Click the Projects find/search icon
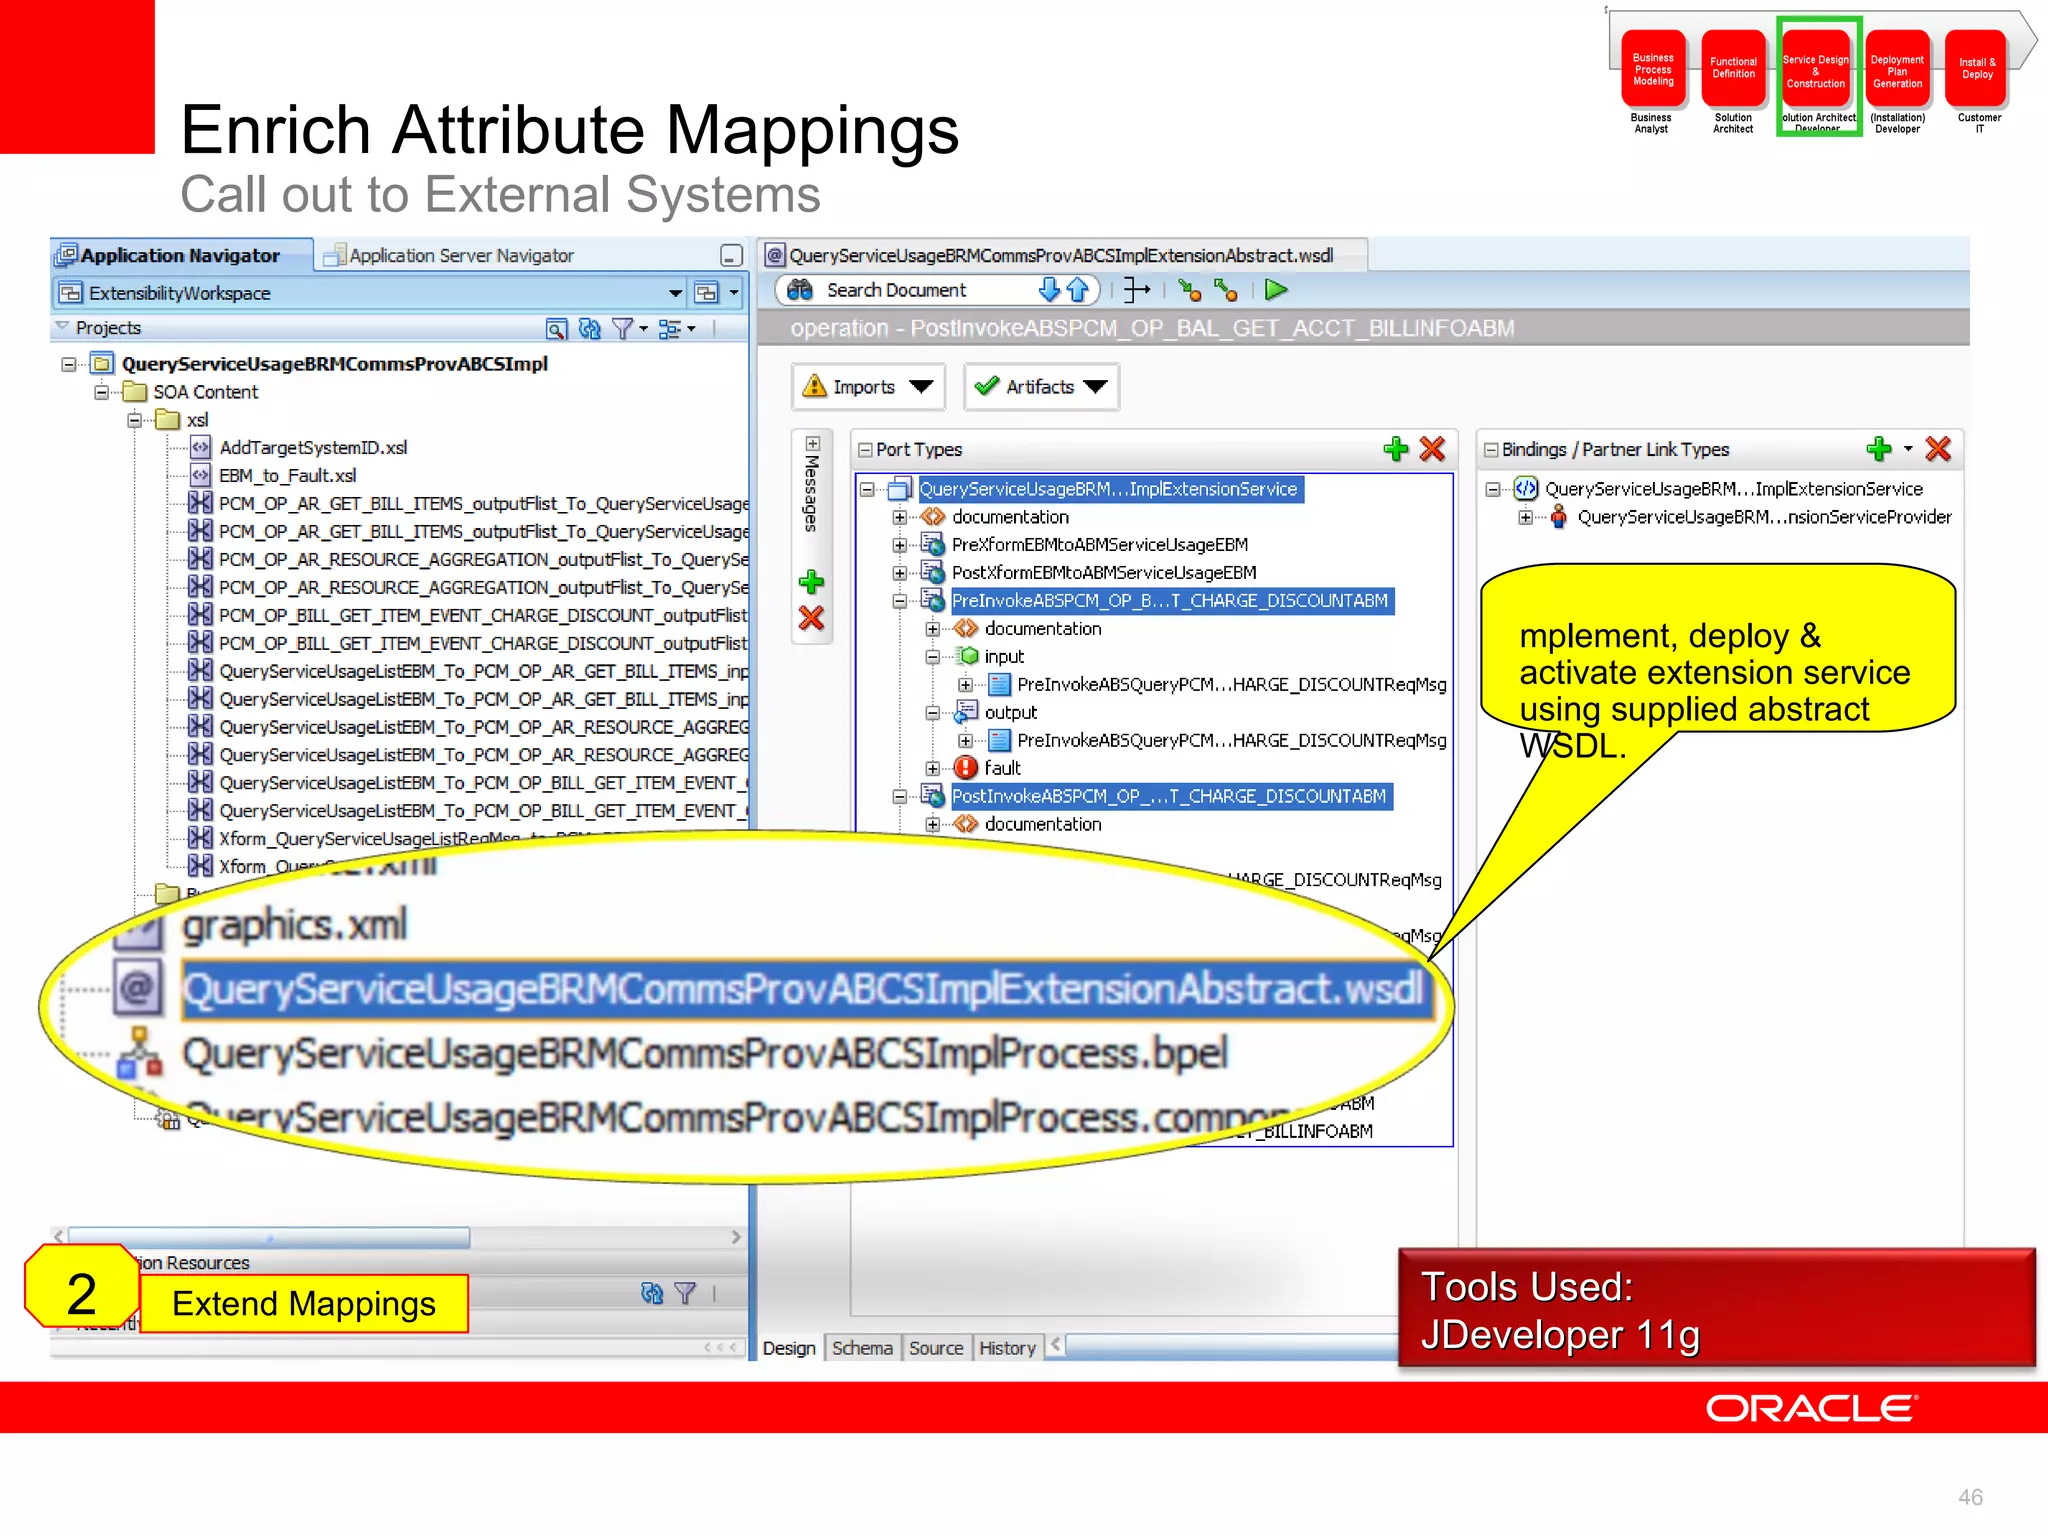The image size is (2048, 1536). tap(557, 328)
